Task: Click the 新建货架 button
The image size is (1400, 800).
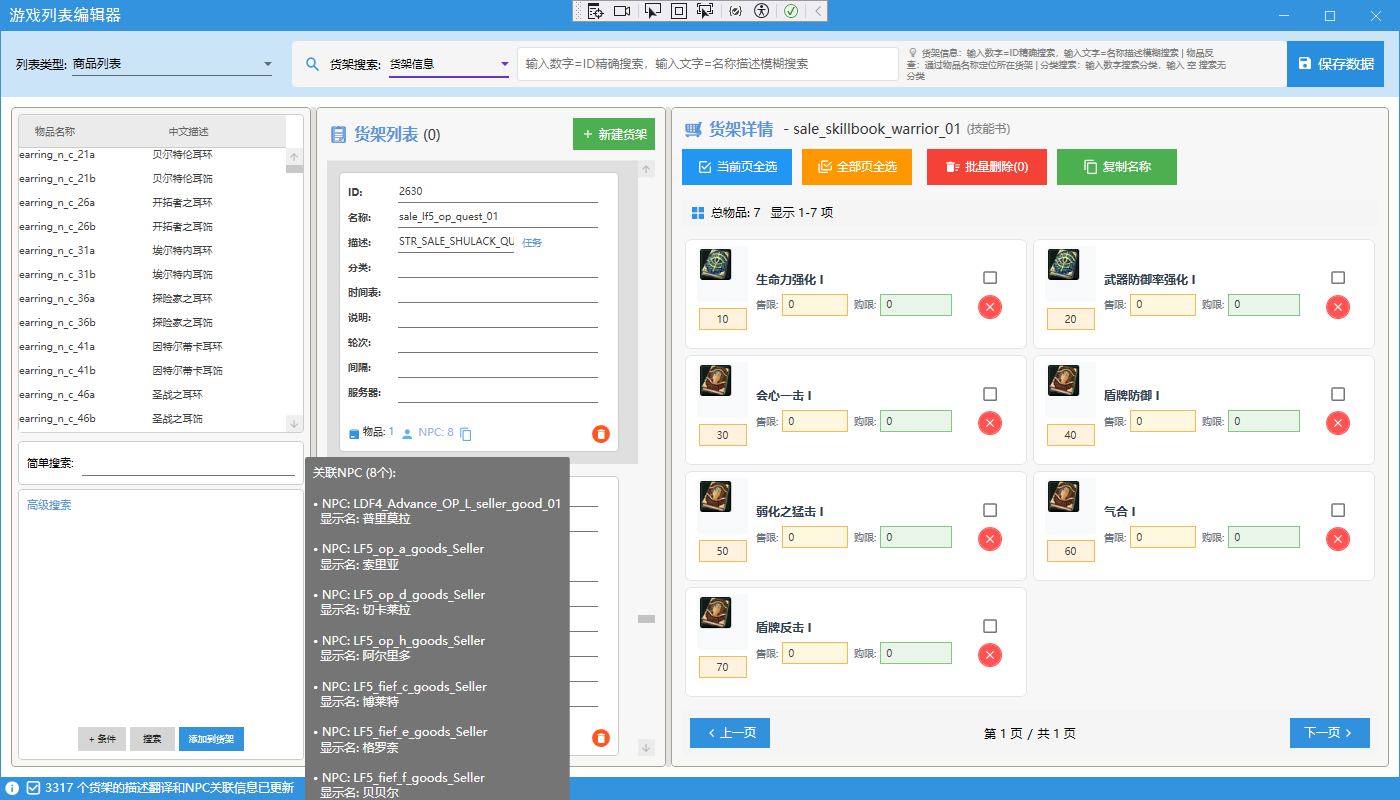Action: coord(614,133)
